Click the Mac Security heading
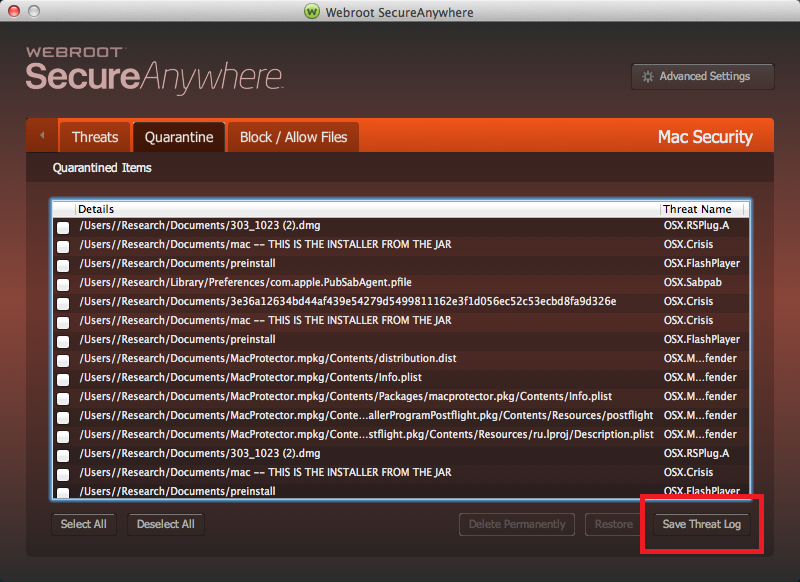 (x=705, y=137)
